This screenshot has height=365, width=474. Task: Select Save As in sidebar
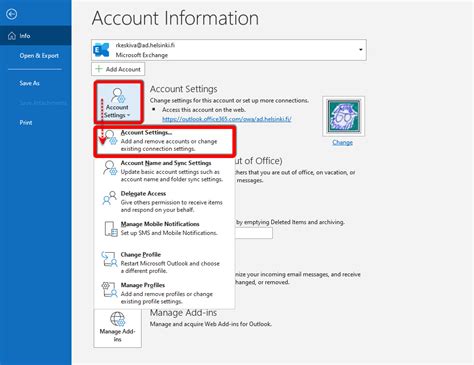pos(29,83)
